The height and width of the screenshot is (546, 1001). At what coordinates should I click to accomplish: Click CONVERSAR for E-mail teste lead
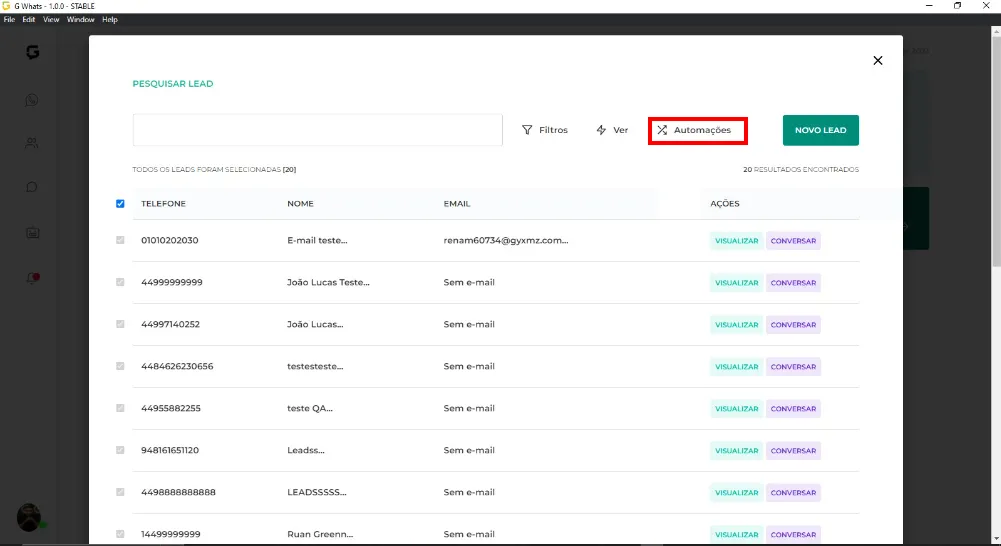coord(793,241)
